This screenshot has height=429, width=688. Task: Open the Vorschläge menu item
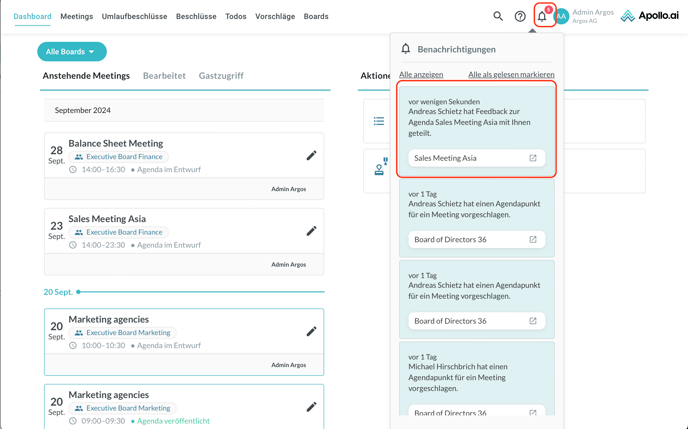(x=275, y=17)
